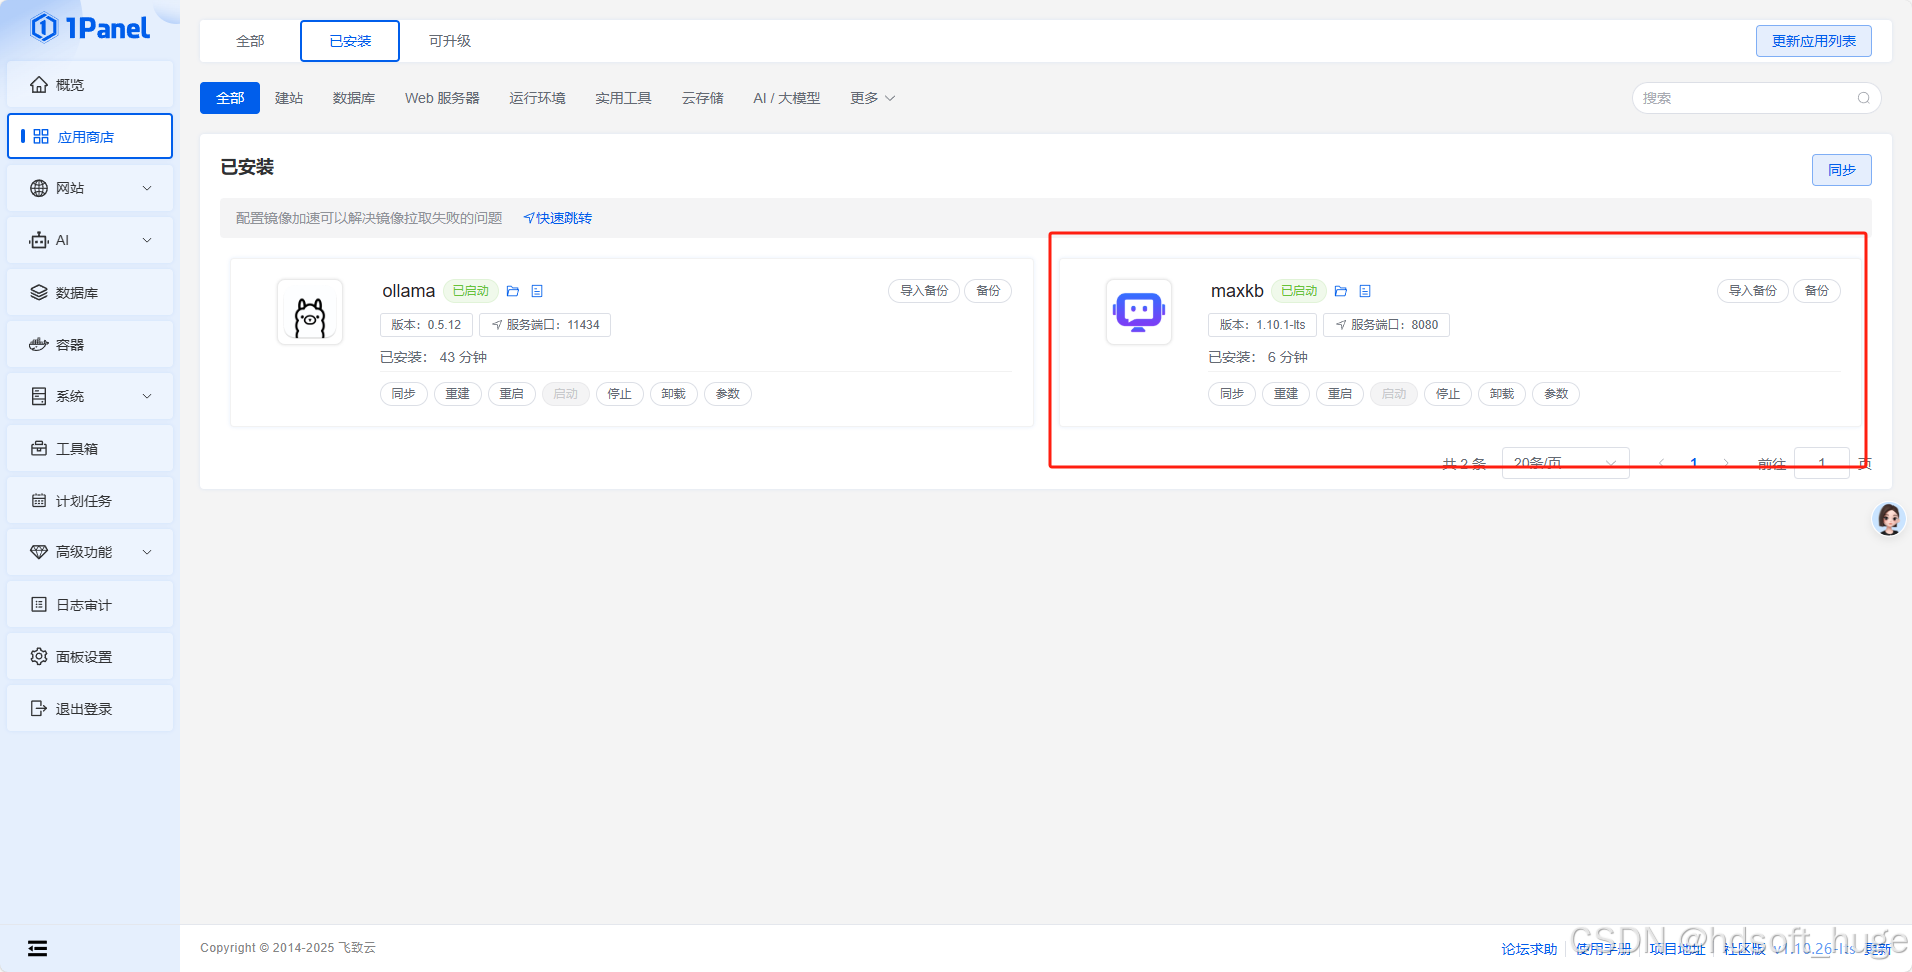Open 日志审计 in the sidebar
Screen dimensions: 1912x972
[x=90, y=604]
